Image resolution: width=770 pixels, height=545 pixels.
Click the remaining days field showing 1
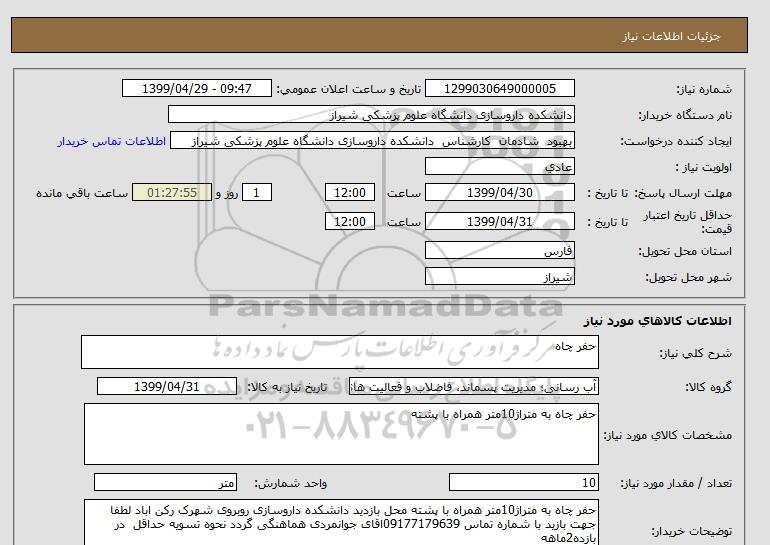[257, 192]
